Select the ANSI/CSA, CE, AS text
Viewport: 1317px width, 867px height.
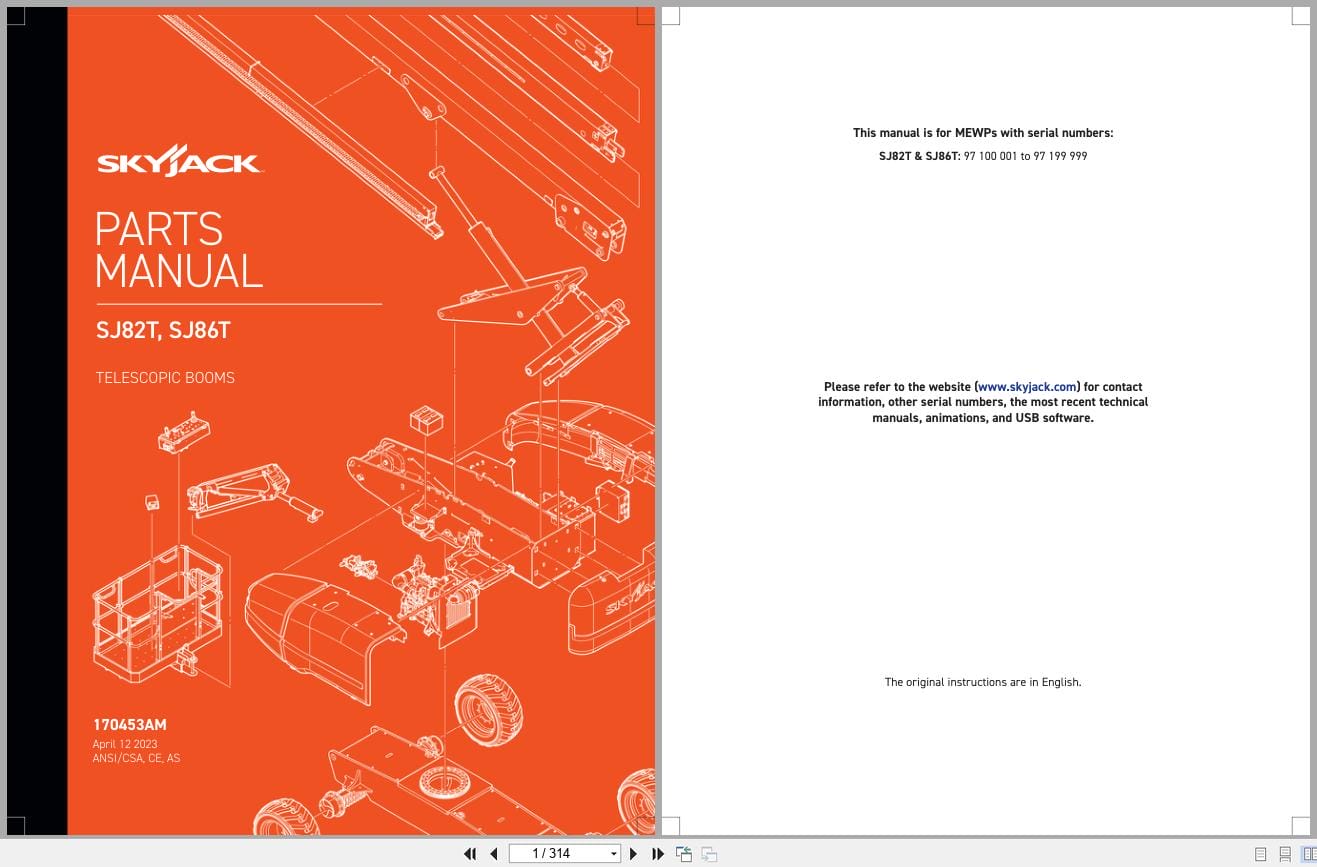136,758
